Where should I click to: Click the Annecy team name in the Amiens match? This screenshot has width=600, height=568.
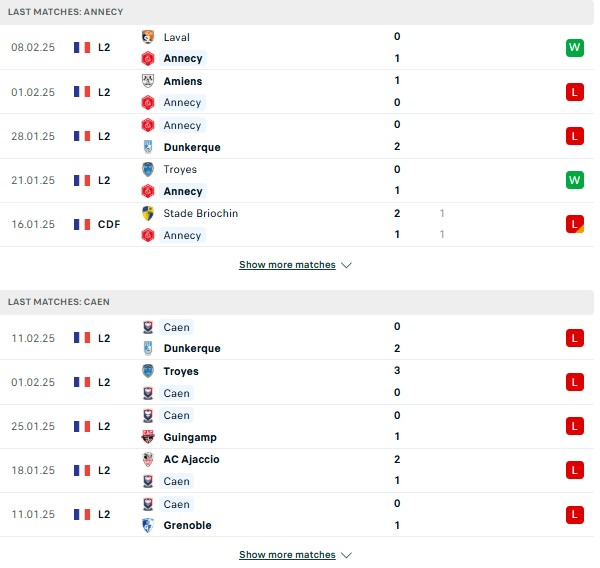click(x=183, y=103)
